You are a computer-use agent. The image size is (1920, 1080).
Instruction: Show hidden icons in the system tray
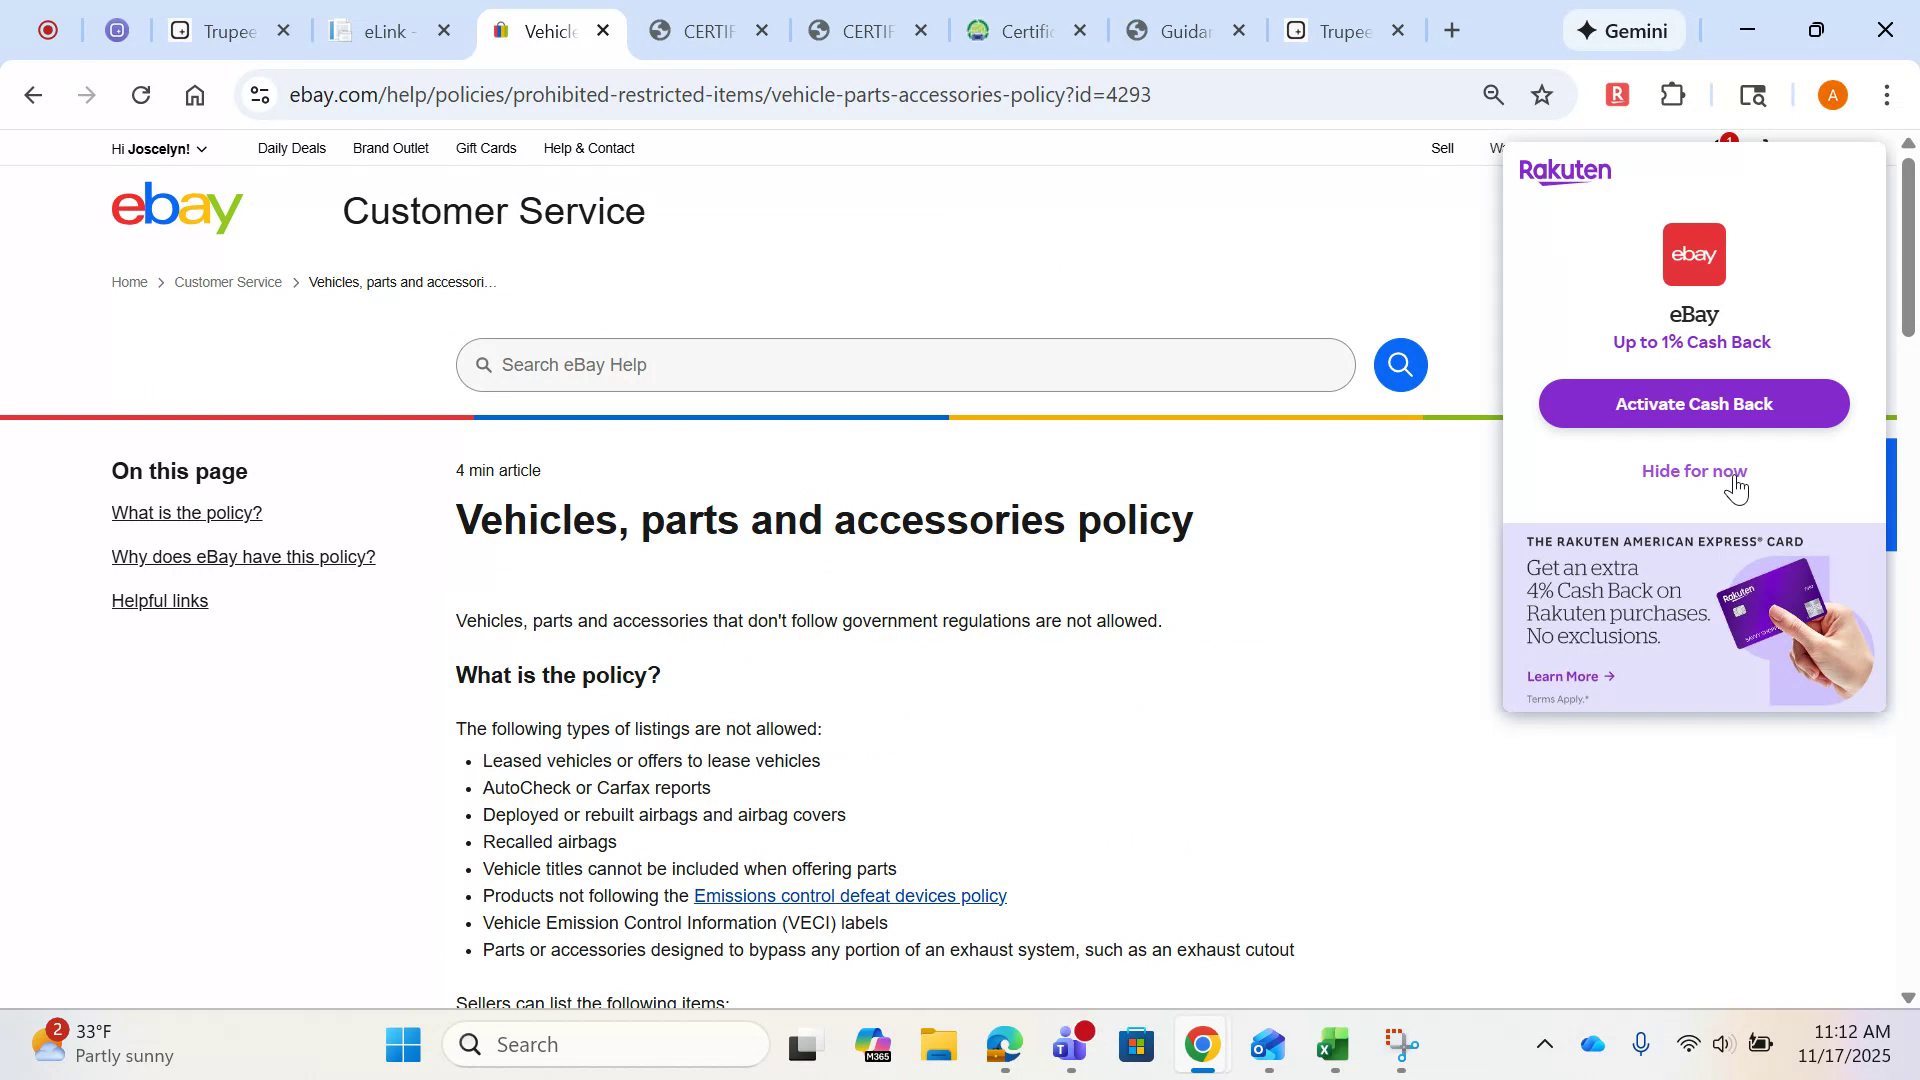pyautogui.click(x=1544, y=1043)
